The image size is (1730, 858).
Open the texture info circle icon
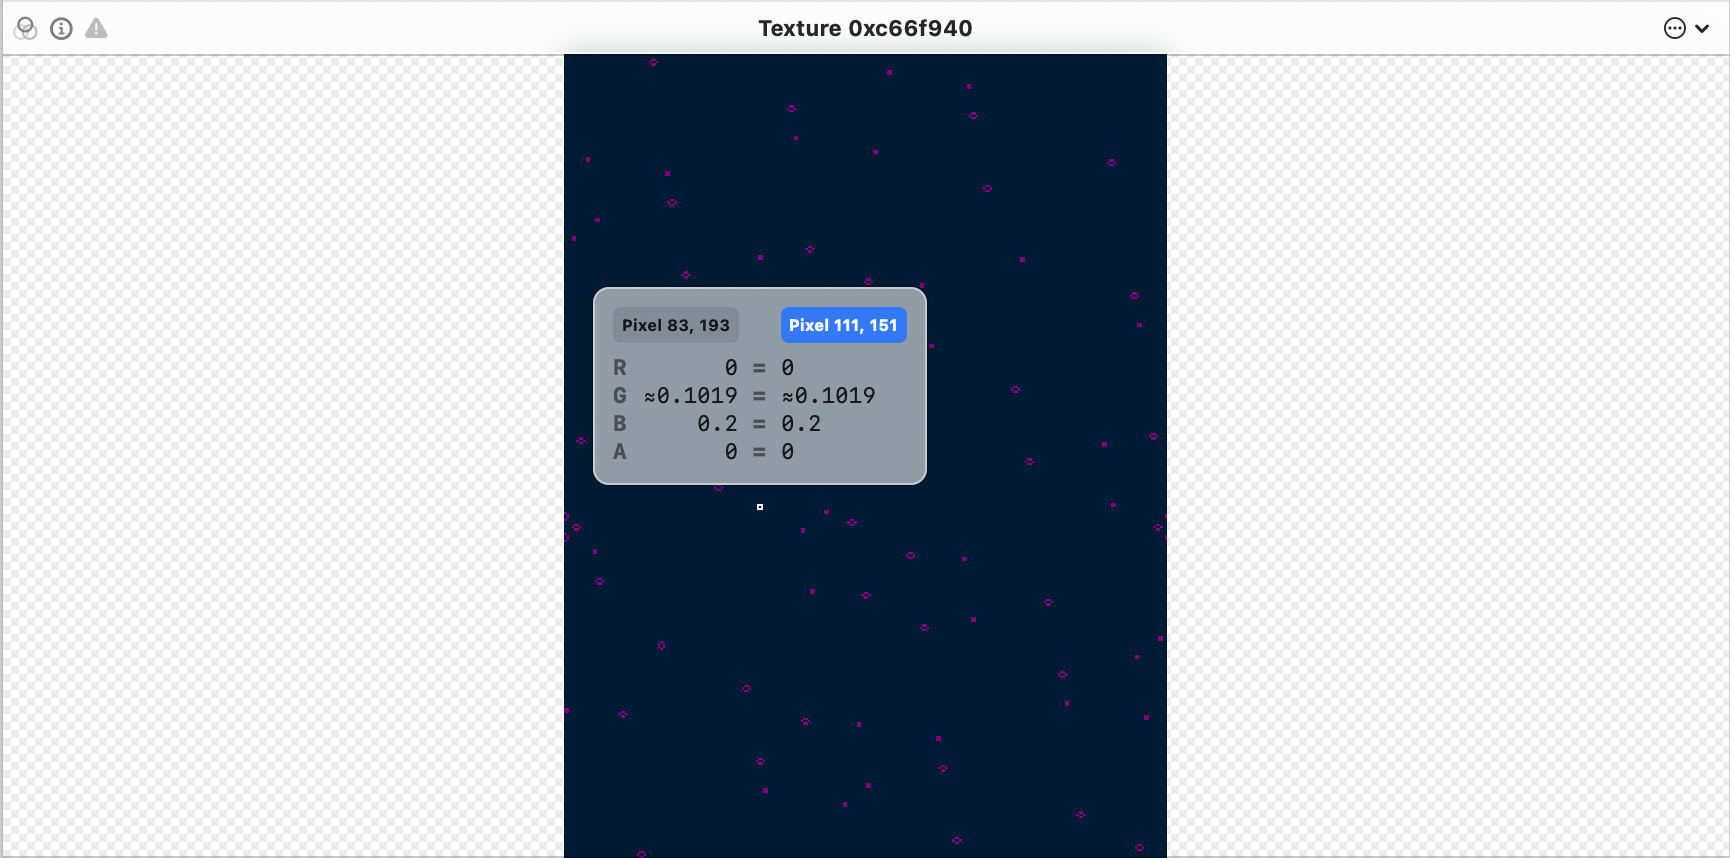61,29
